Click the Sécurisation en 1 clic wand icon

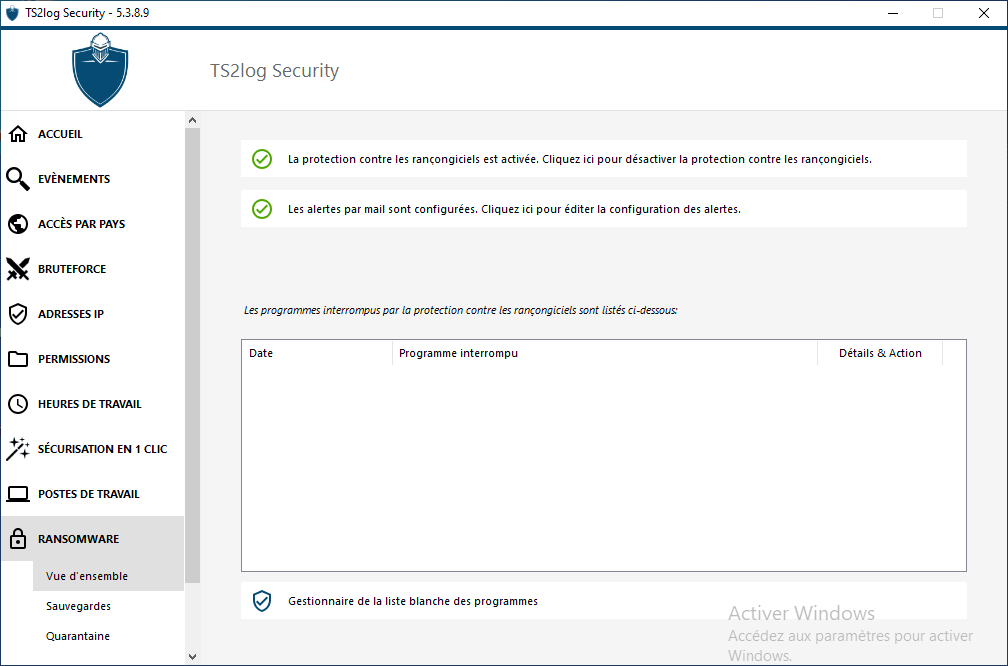click(18, 449)
